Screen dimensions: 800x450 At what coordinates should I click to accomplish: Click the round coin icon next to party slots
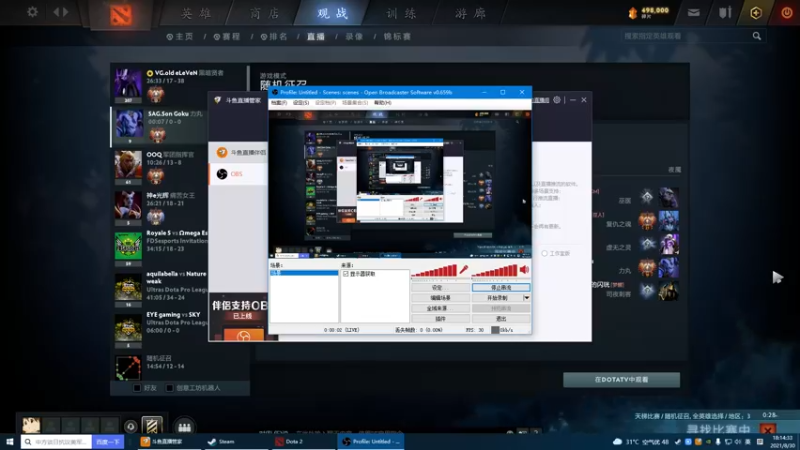pos(130,427)
